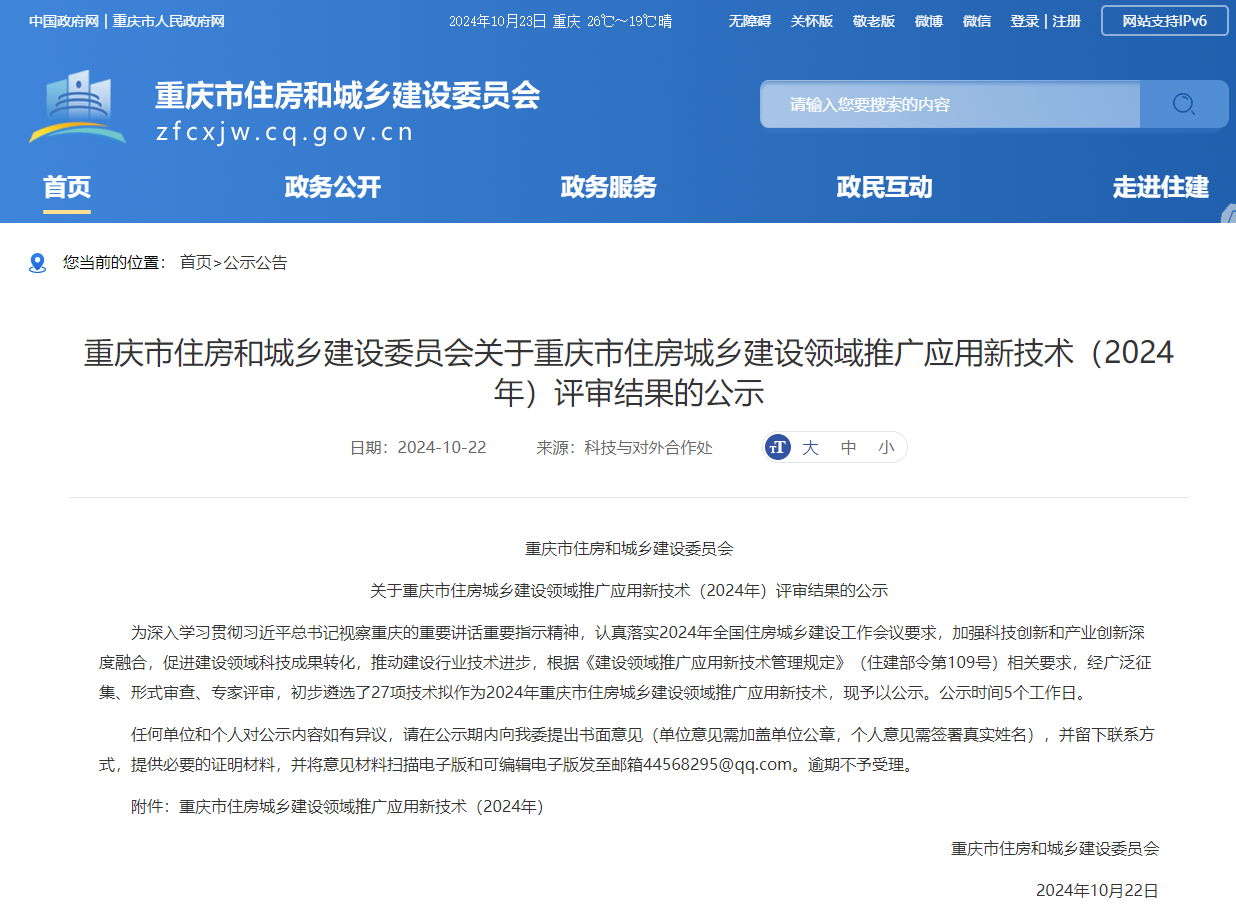Image resolution: width=1236 pixels, height=905 pixels.
Task: Open the 政务服务 menu
Action: pos(608,187)
